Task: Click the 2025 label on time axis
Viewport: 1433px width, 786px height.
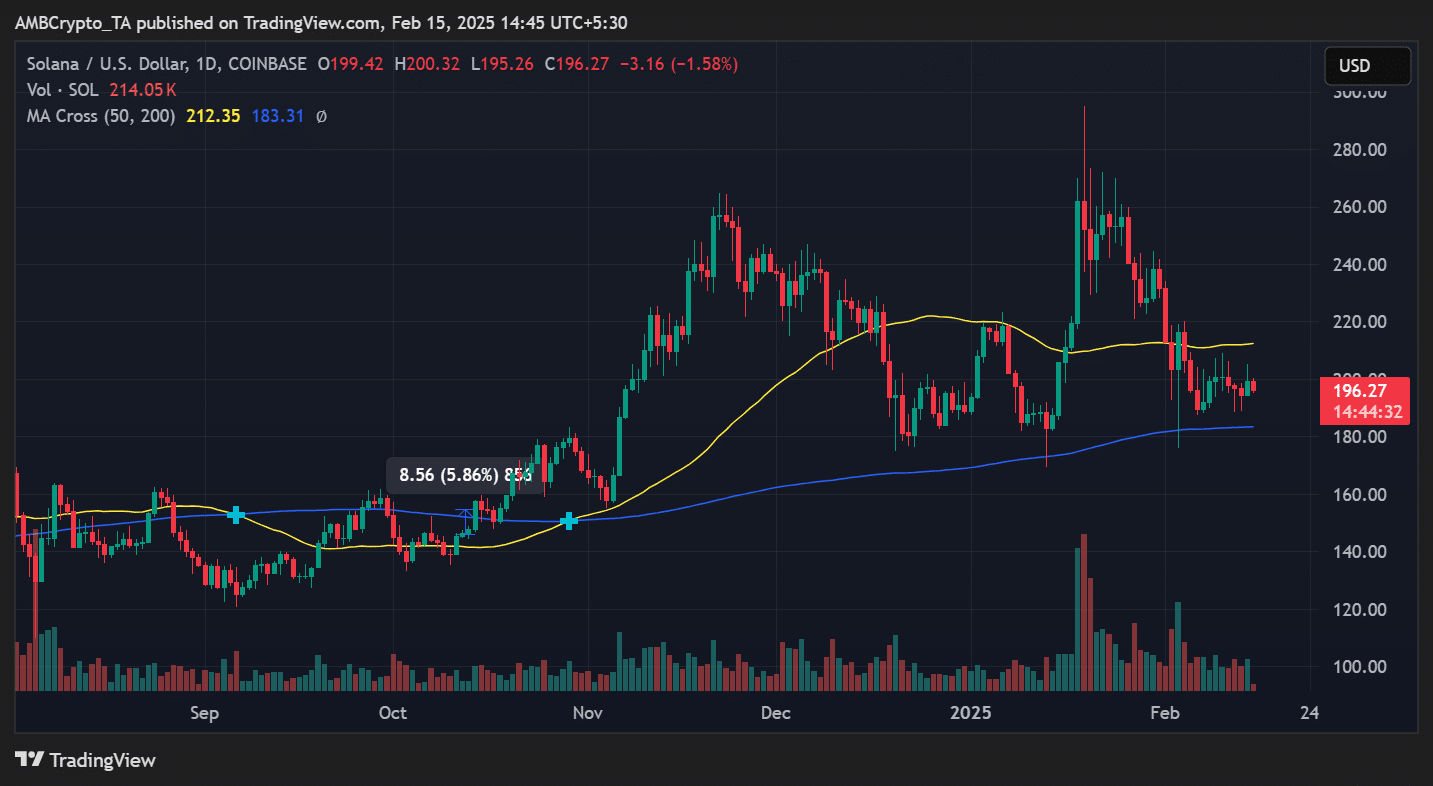Action: pyautogui.click(x=970, y=713)
